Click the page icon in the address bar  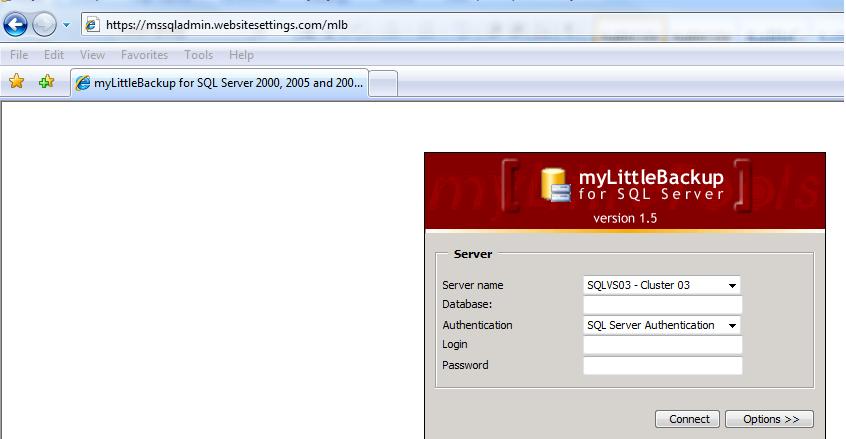[93, 25]
